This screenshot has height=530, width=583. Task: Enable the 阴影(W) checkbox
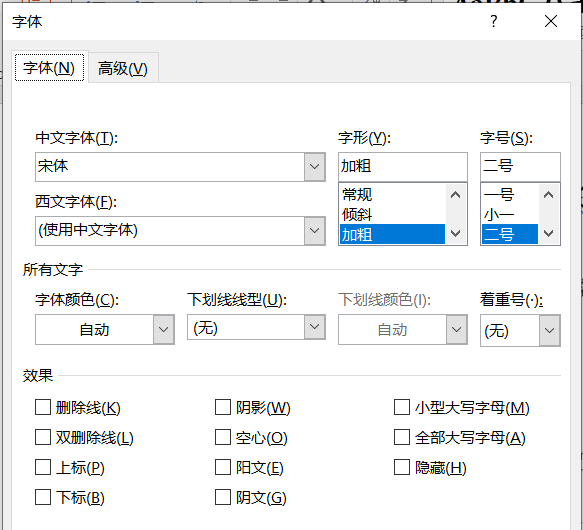tap(223, 407)
